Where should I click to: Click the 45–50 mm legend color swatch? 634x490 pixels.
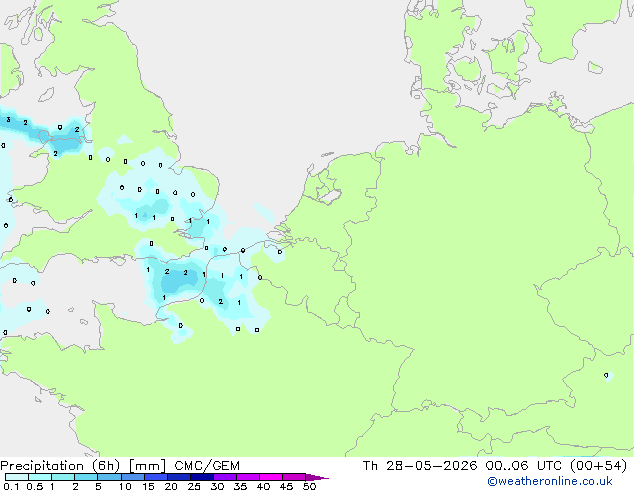pos(294,477)
